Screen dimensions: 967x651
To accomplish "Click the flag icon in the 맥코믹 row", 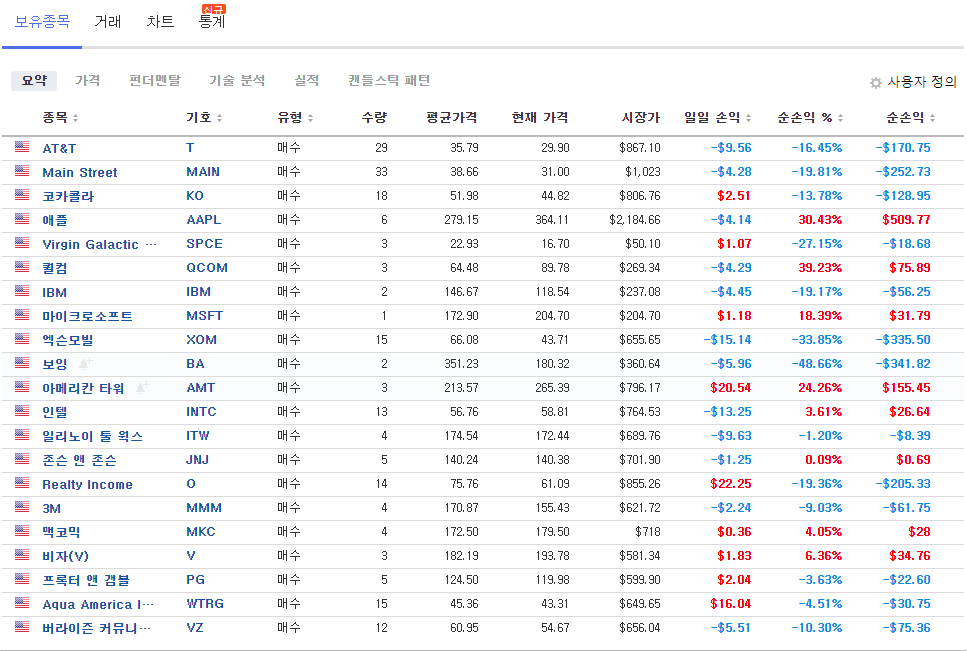I will [22, 531].
